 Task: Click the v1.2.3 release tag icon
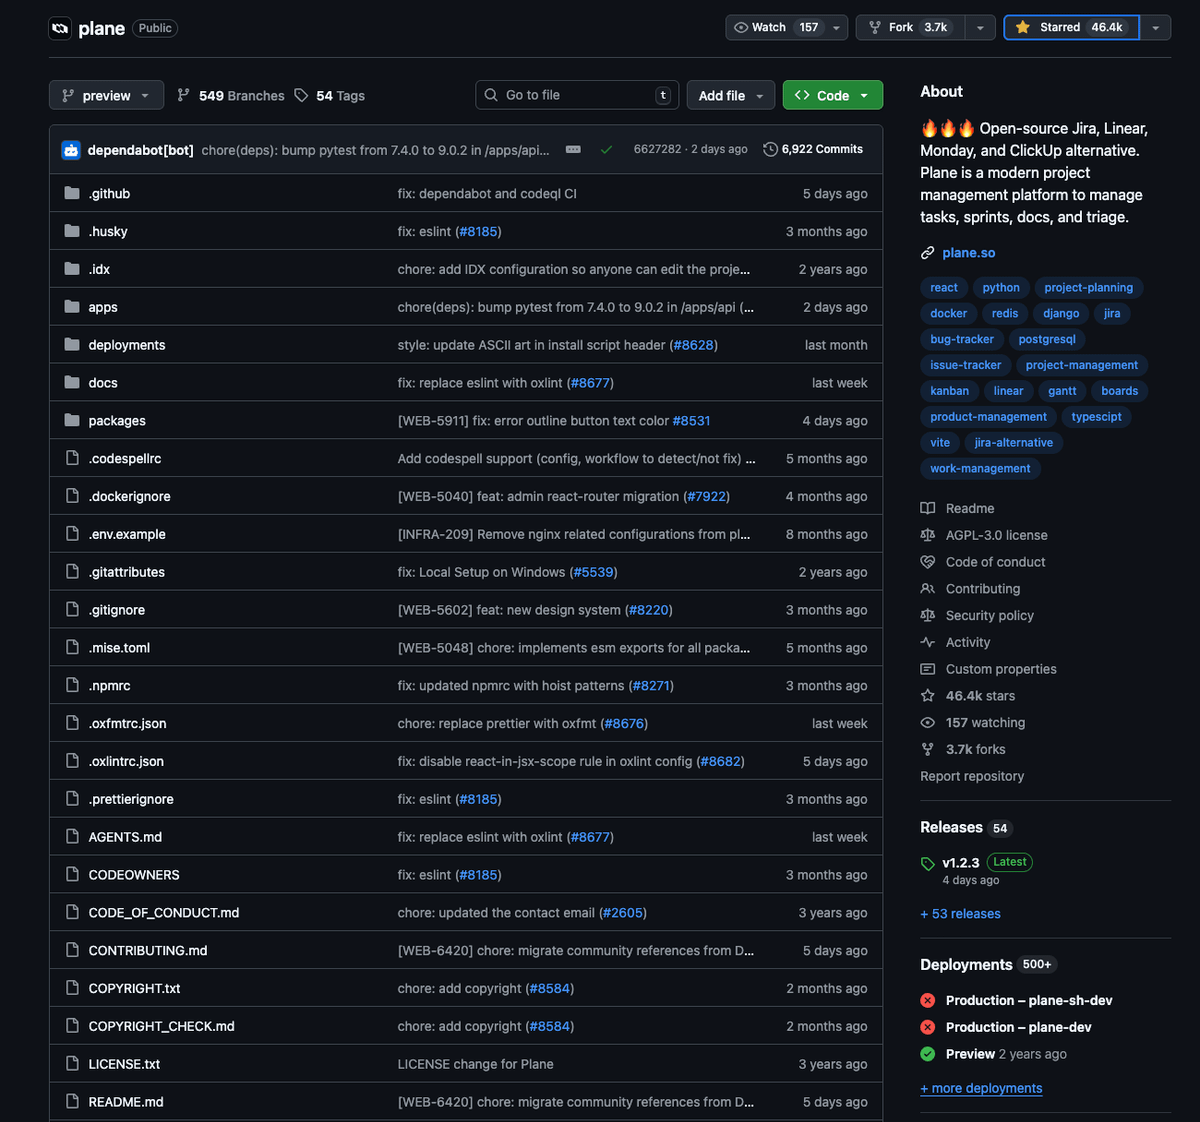coord(928,864)
